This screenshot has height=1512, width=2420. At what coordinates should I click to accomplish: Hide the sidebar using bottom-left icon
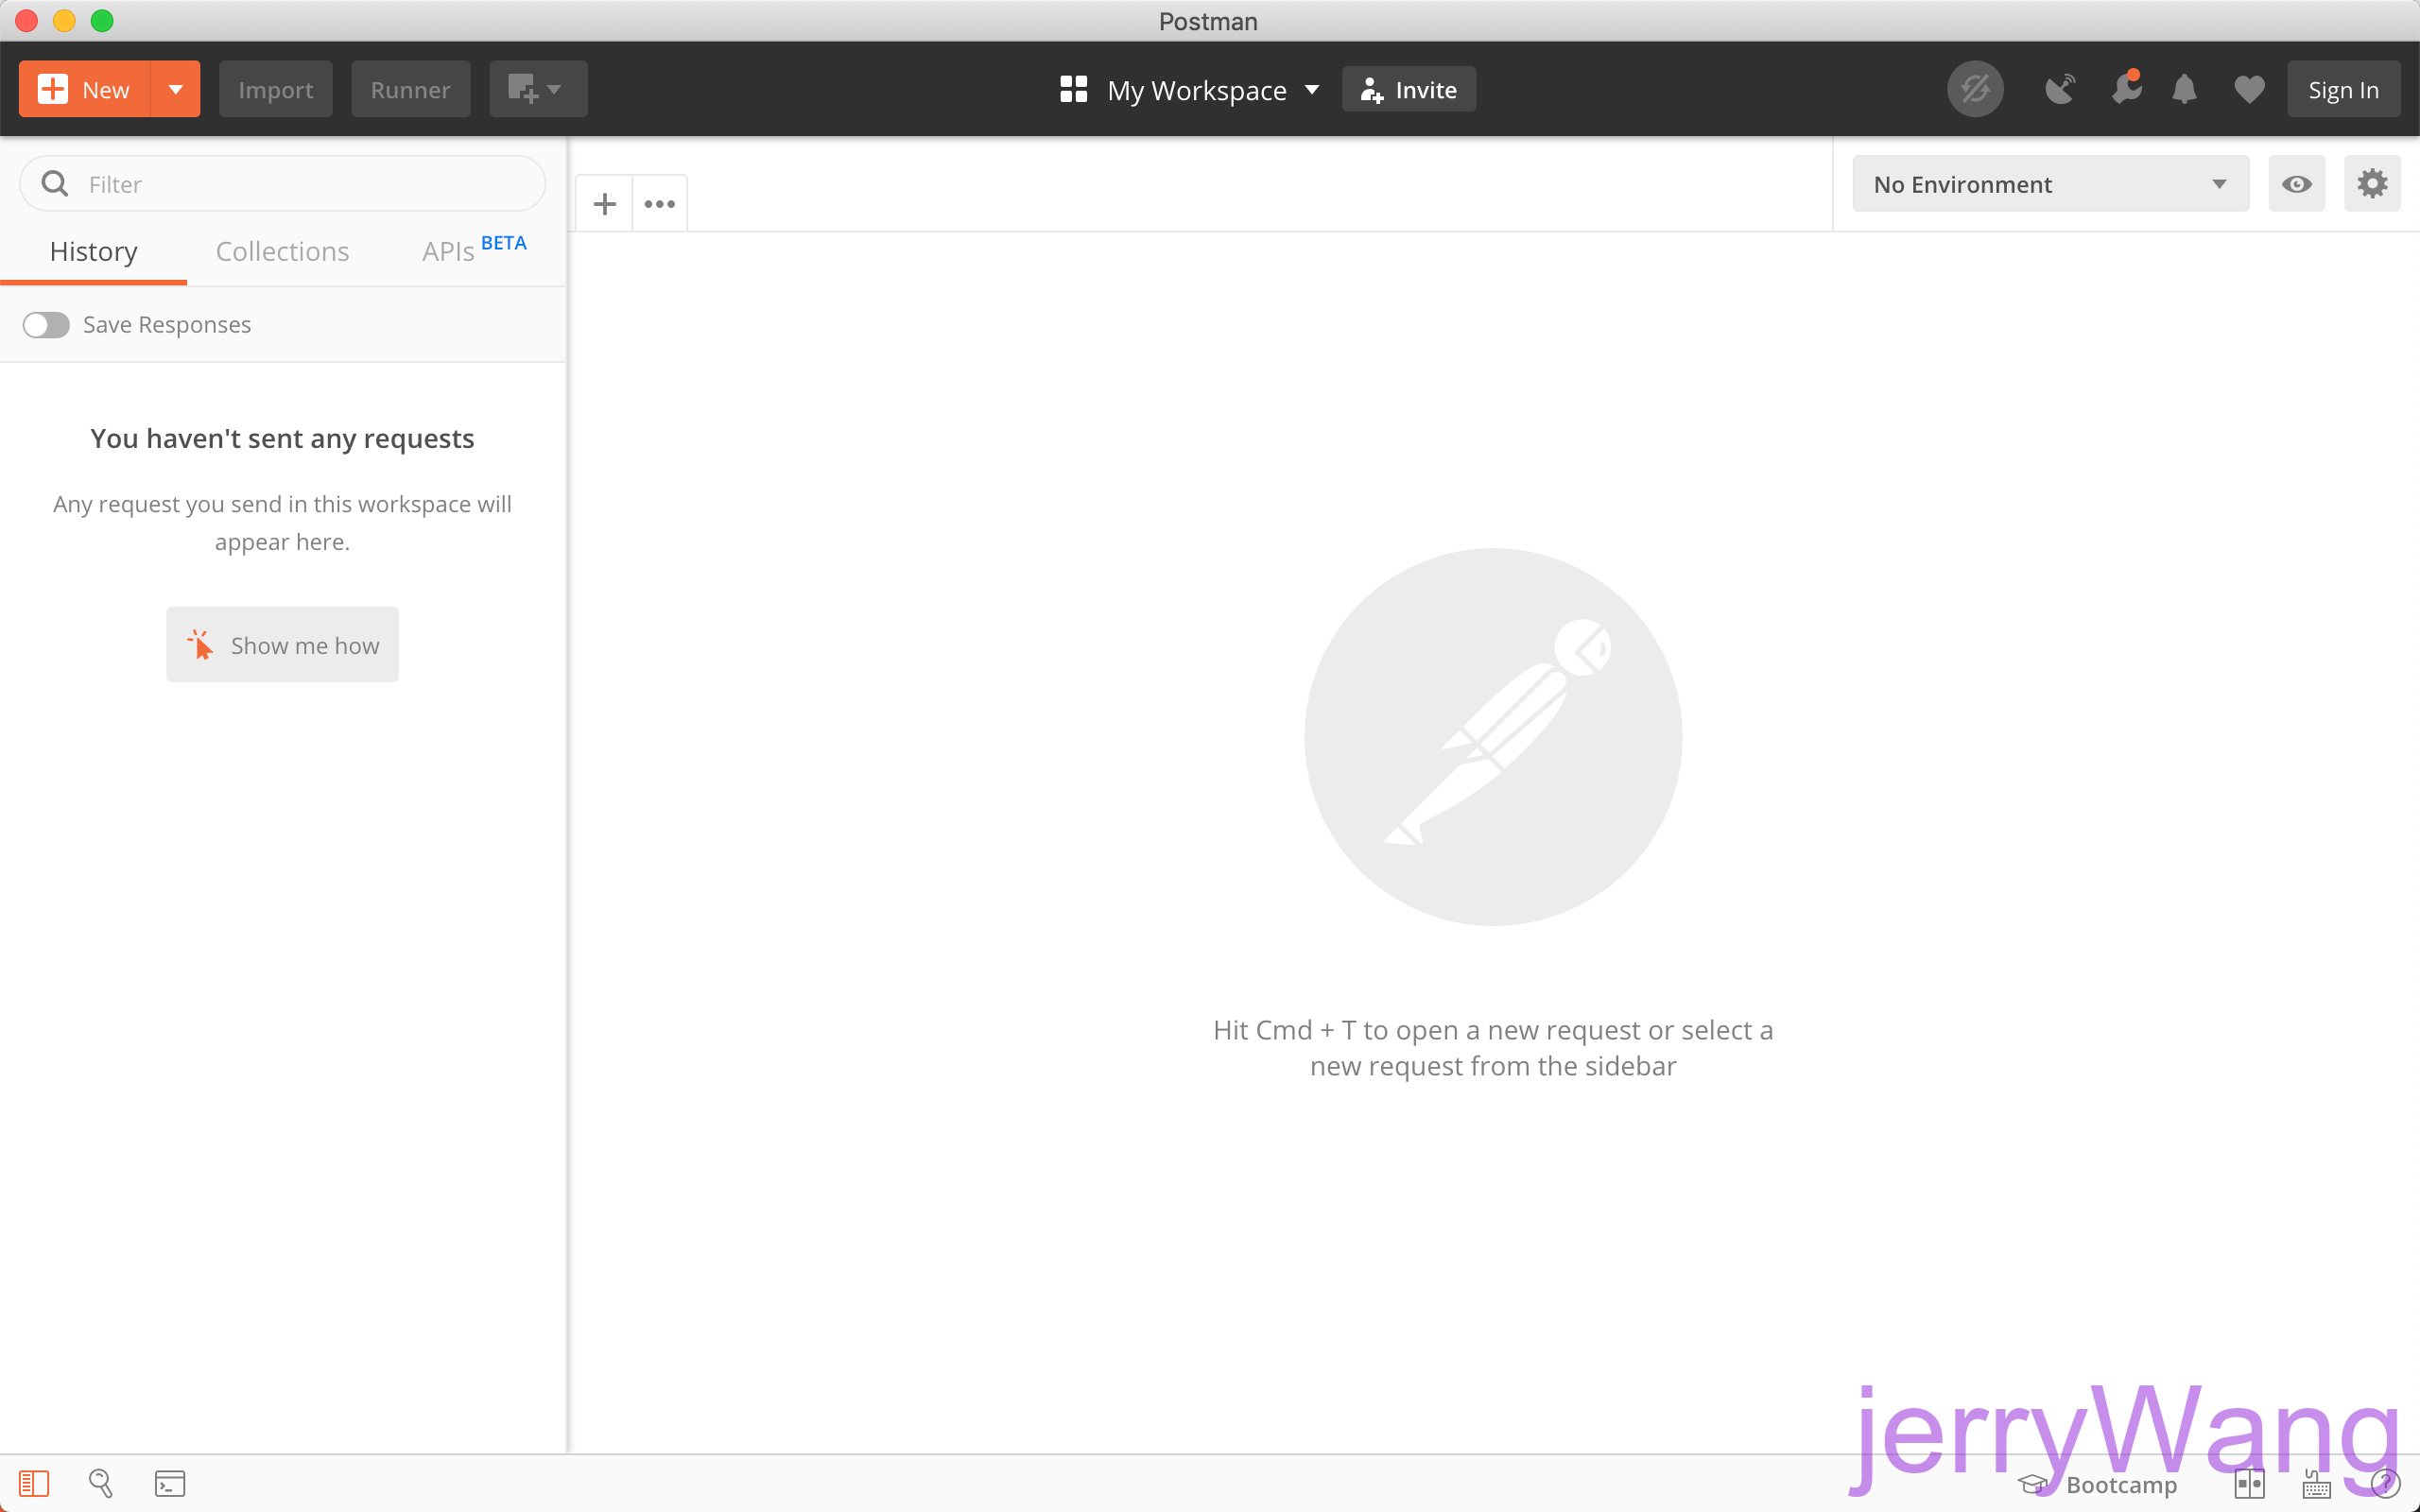(x=34, y=1483)
